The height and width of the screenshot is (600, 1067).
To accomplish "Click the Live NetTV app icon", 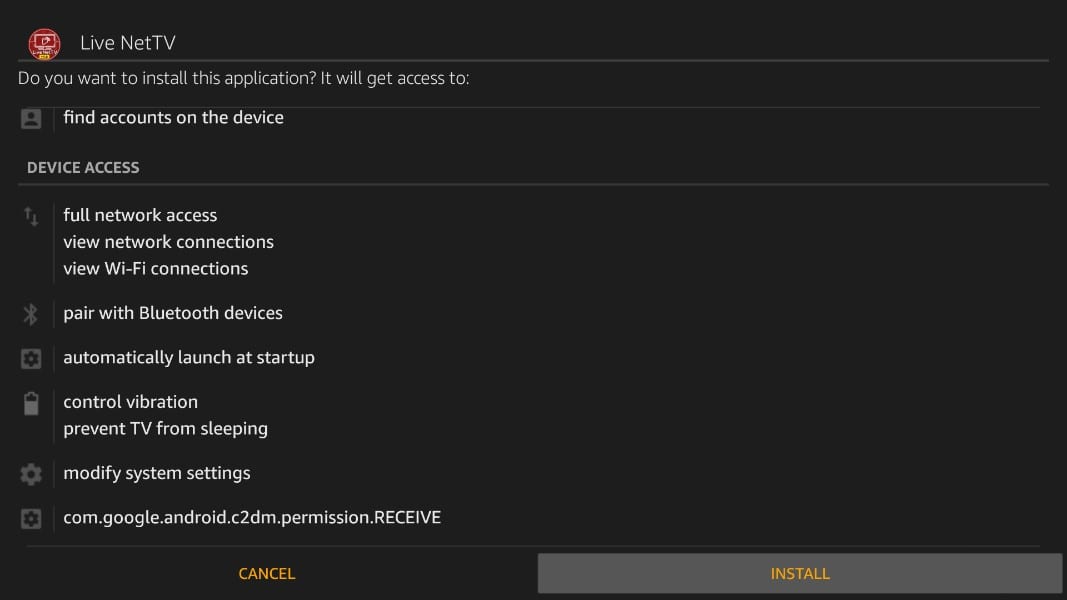I will click(x=44, y=43).
